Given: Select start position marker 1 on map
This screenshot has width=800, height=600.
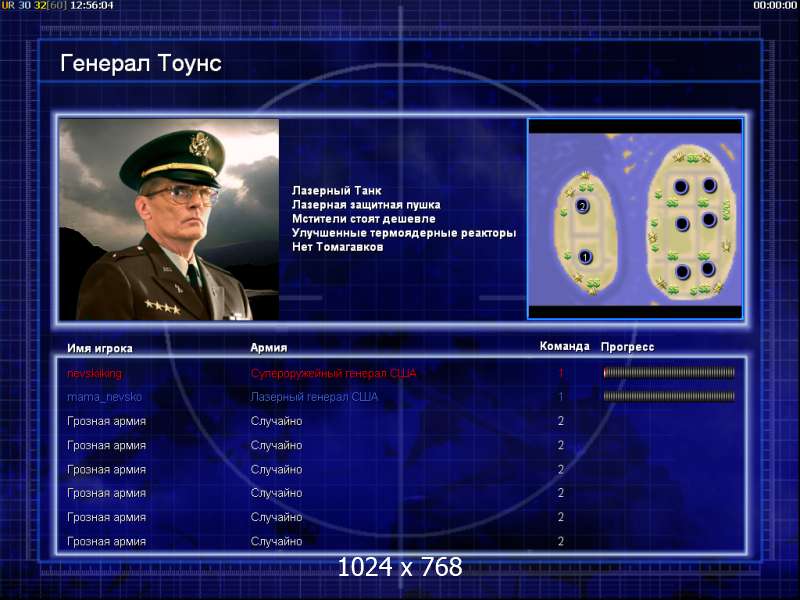Looking at the screenshot, I should 585,257.
